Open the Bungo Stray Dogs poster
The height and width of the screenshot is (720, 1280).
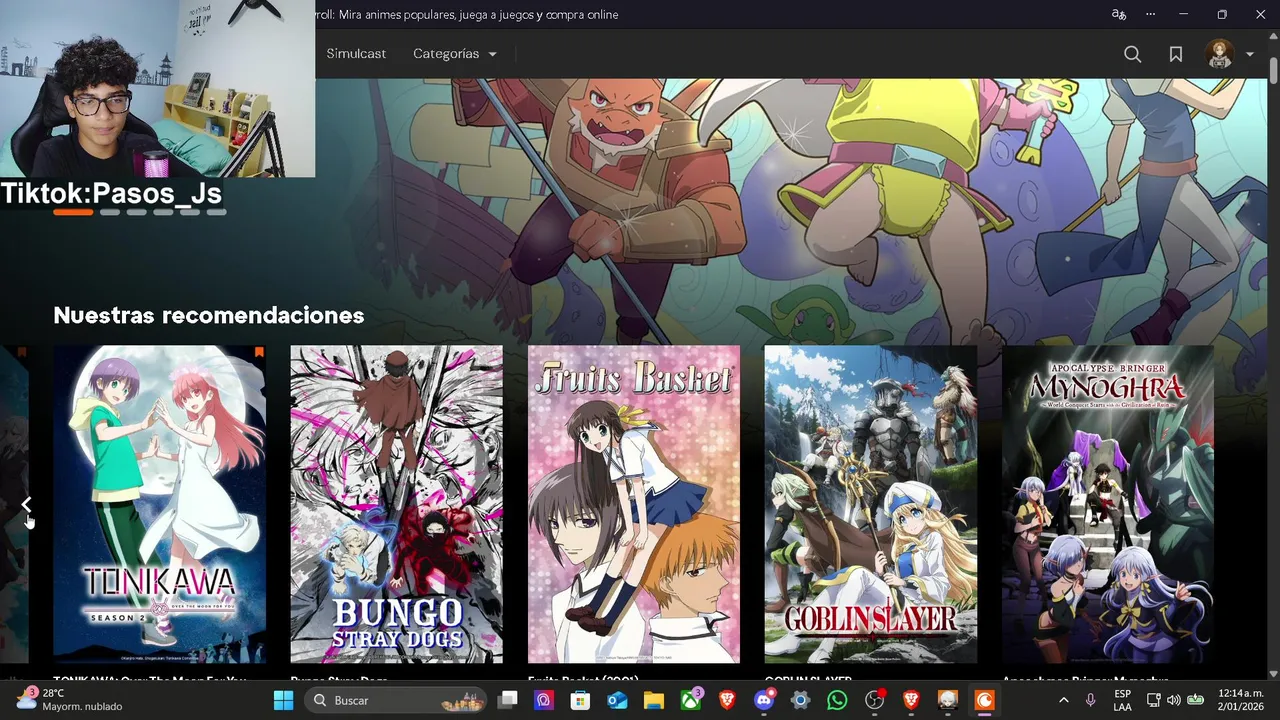click(x=397, y=504)
